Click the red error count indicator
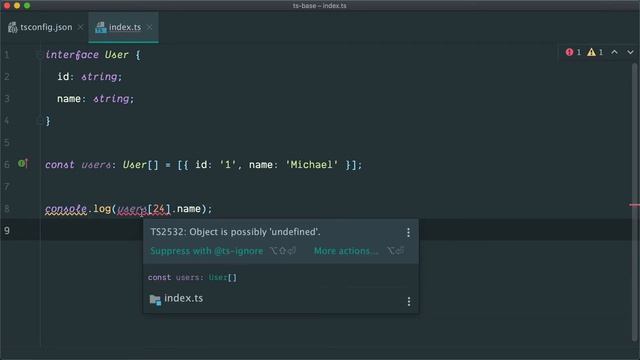This screenshot has width=640, height=360. tap(573, 52)
